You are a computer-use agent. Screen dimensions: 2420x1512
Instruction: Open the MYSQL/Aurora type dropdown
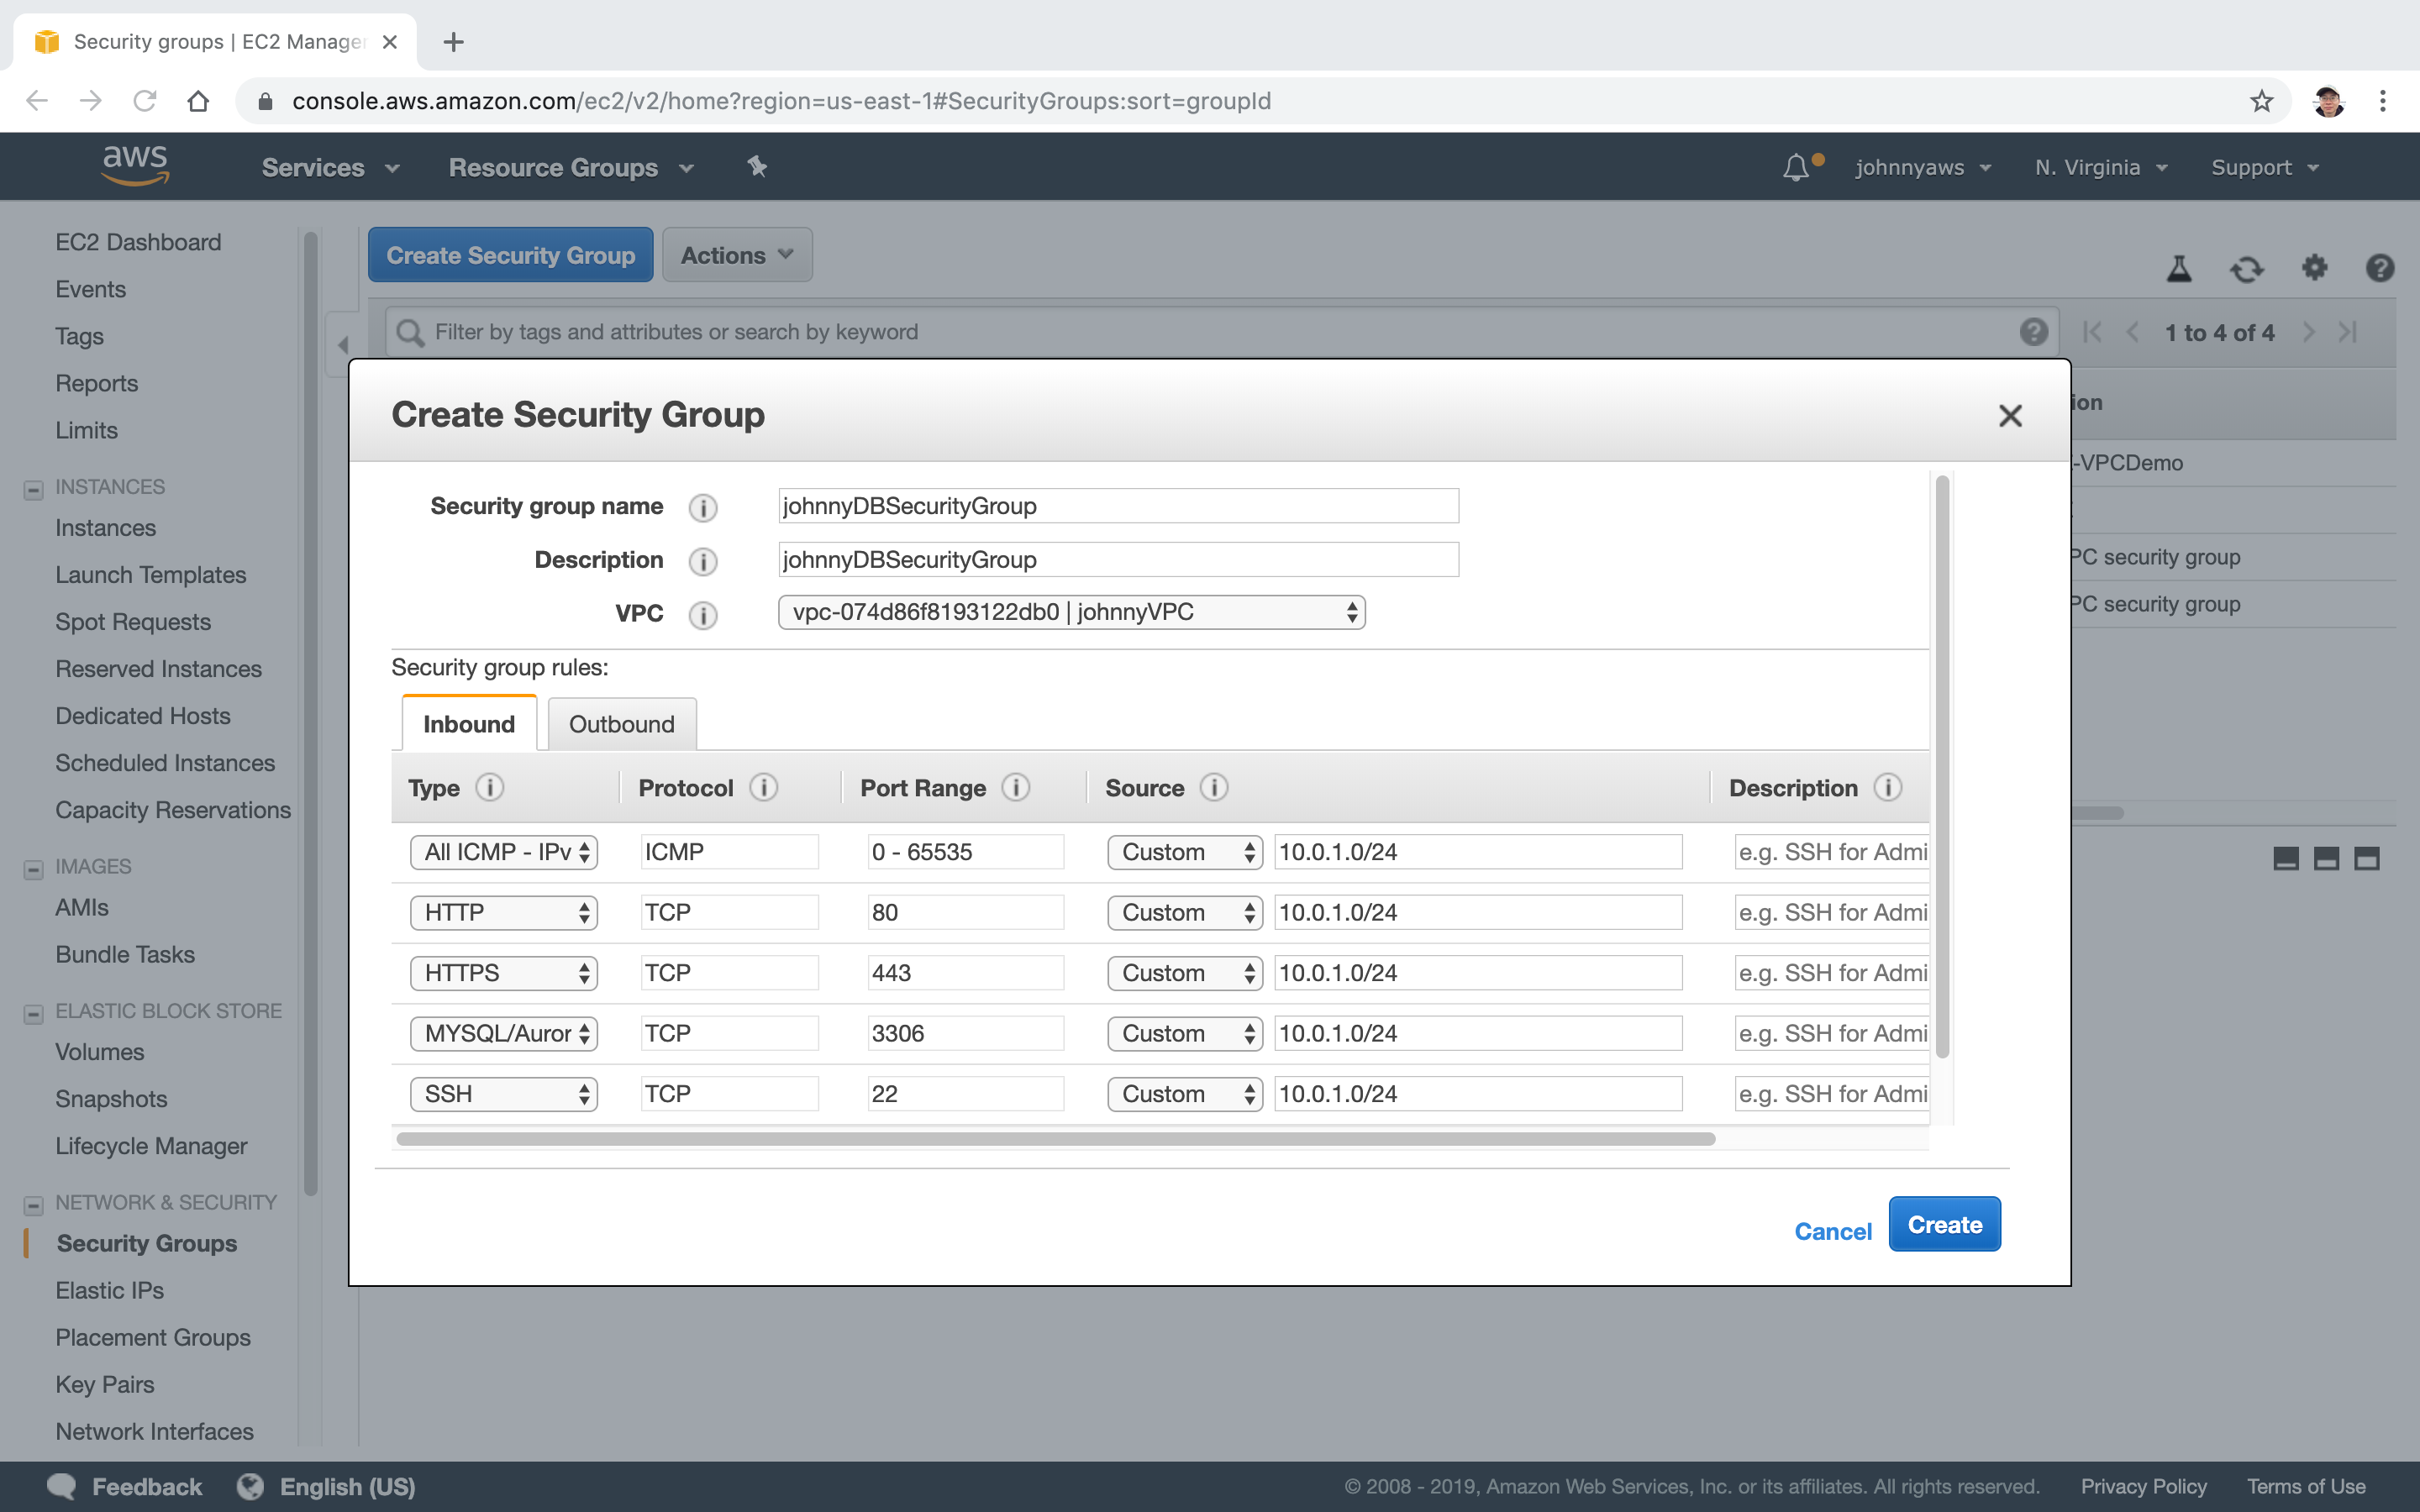503,1033
